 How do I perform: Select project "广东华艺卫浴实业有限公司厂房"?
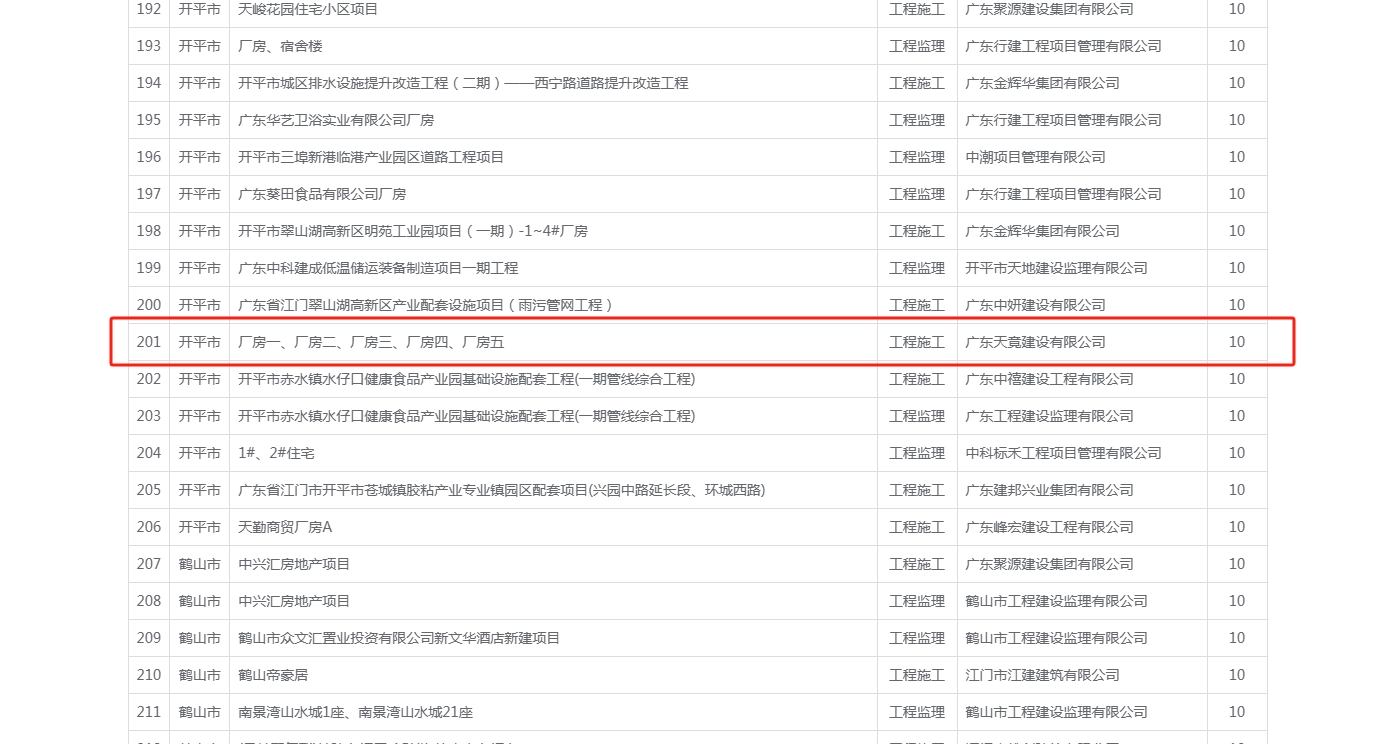(x=336, y=120)
